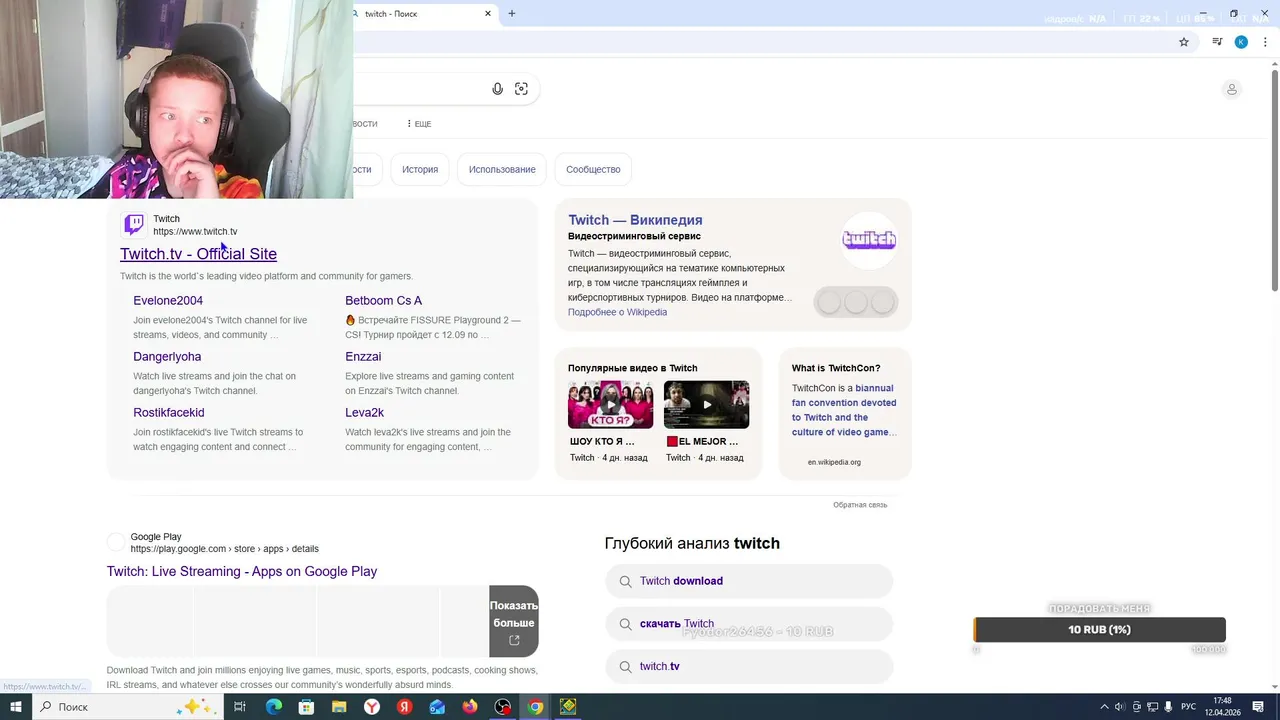Viewport: 1280px width, 720px height.
Task: Open the ЕЩЕ more options dropdown
Action: pos(419,124)
